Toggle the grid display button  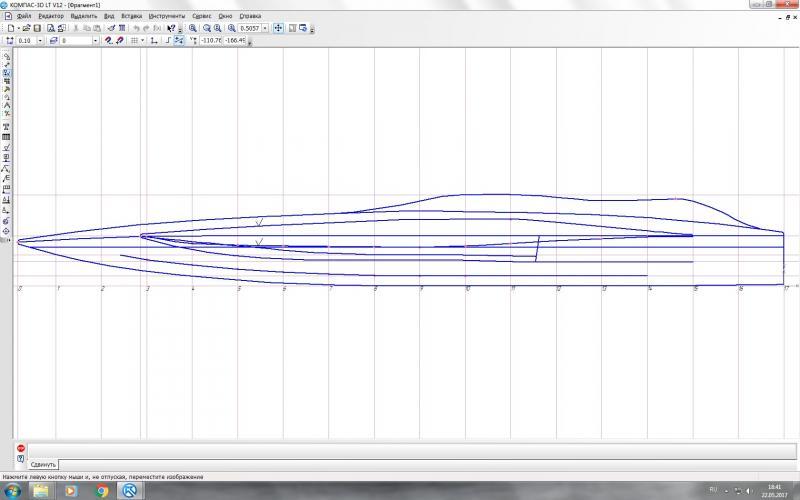(135, 41)
